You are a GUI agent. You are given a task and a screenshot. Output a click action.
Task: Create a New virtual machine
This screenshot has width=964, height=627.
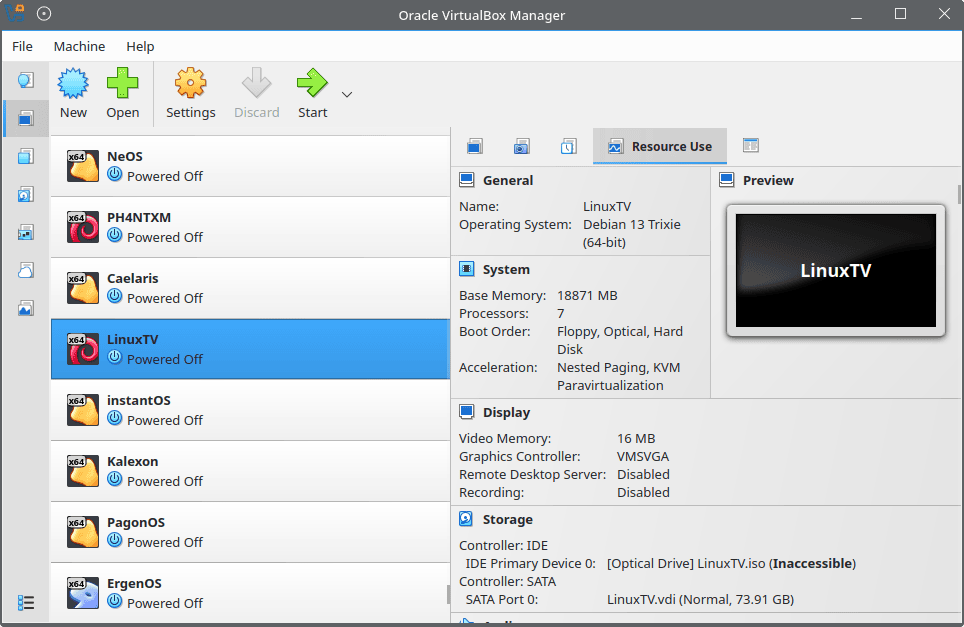(73, 93)
